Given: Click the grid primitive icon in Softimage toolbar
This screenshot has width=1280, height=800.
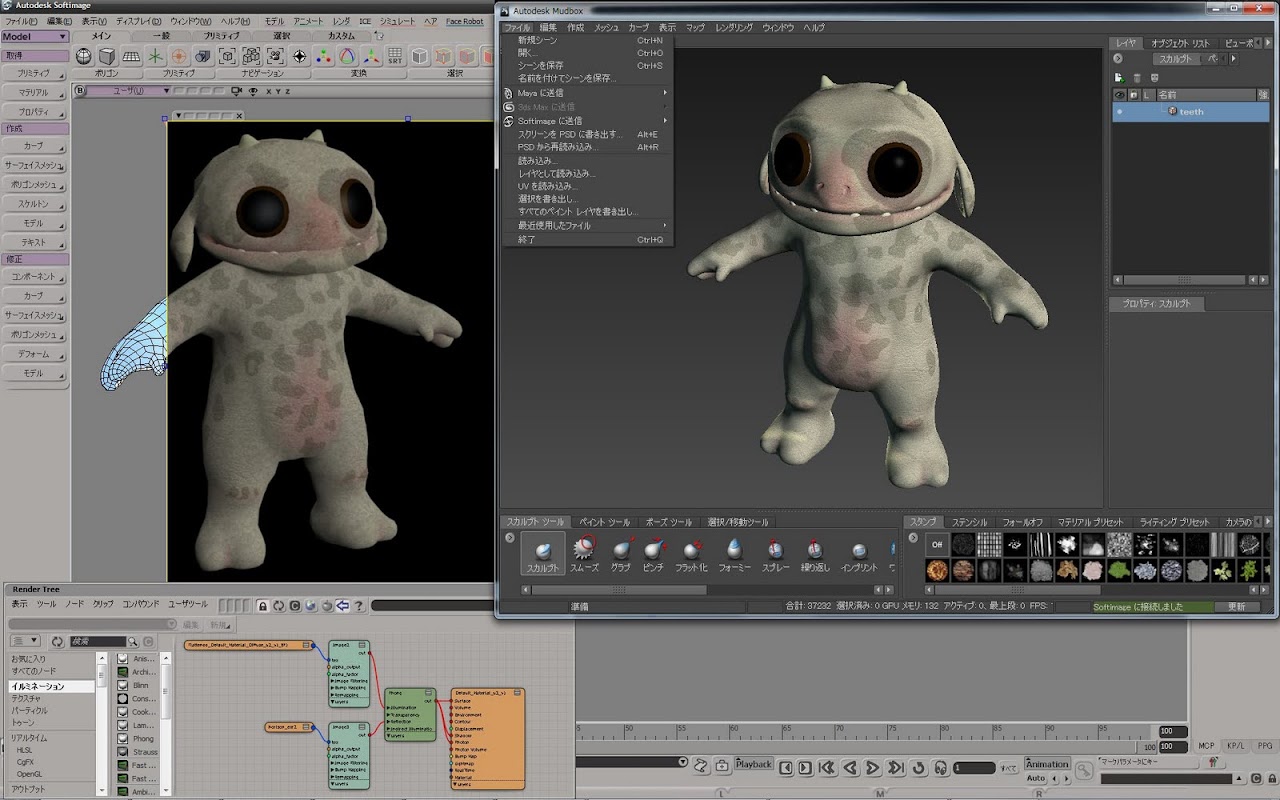Looking at the screenshot, I should 131,56.
